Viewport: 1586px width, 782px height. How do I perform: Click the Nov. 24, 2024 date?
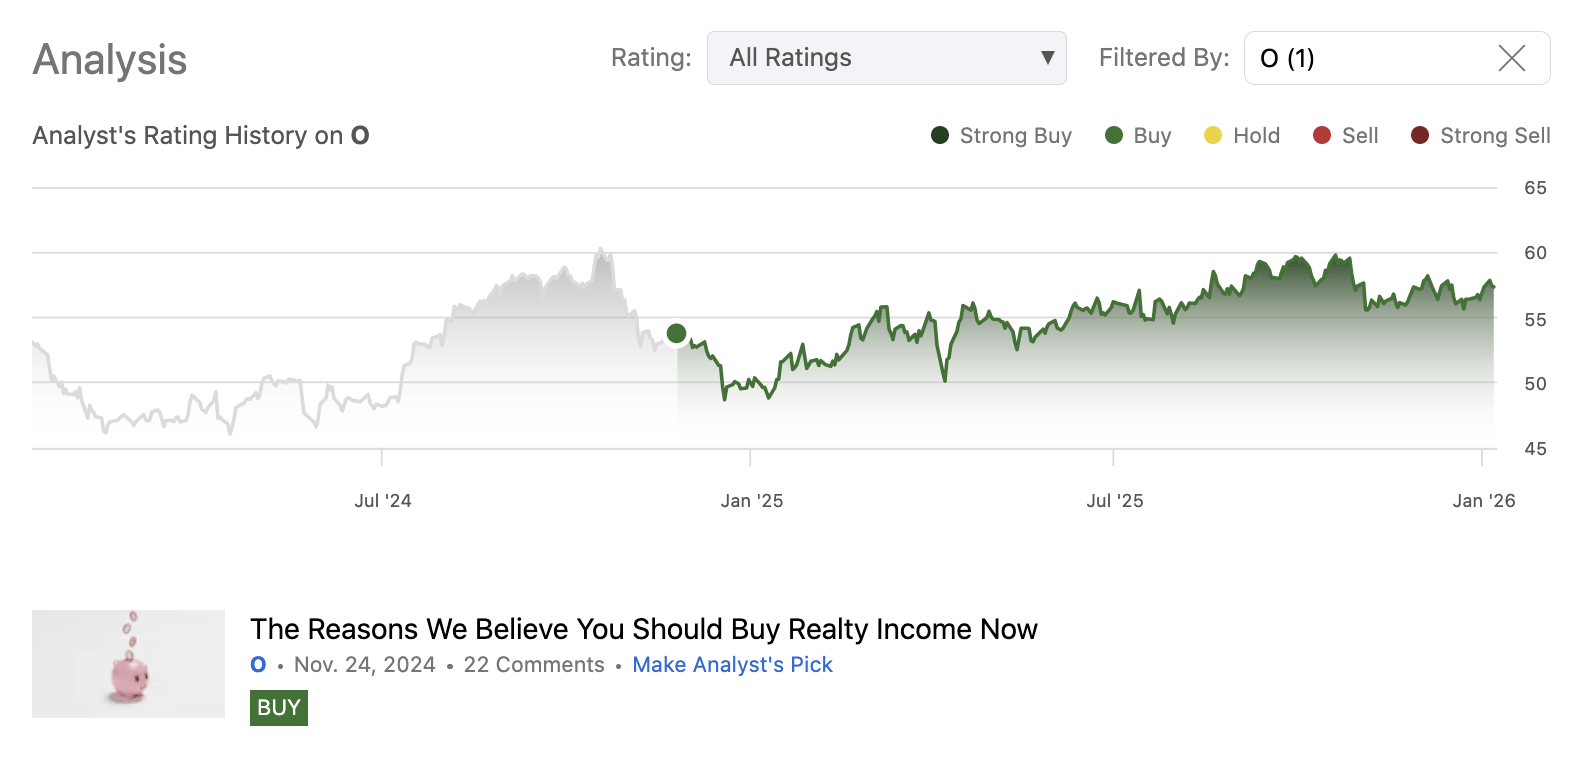(x=365, y=665)
